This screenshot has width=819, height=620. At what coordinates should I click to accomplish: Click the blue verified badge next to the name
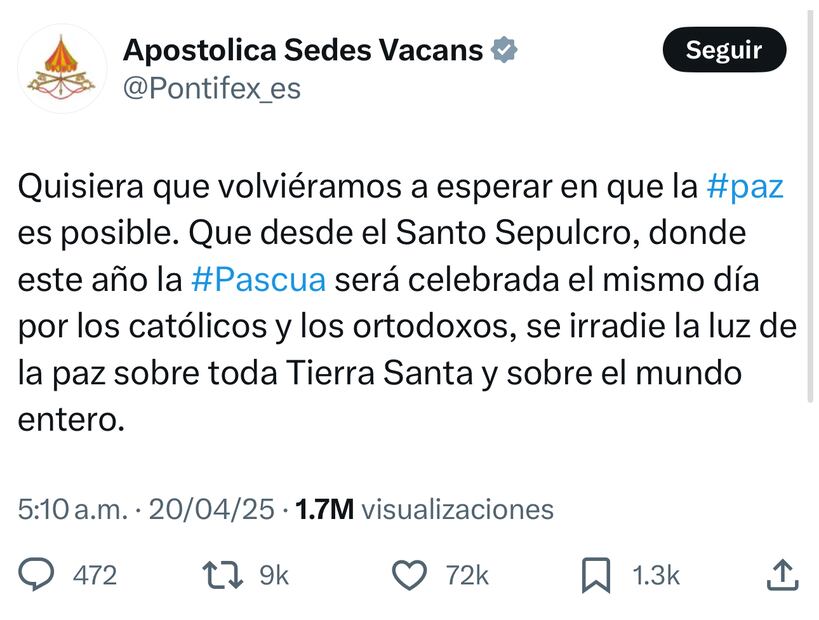[x=506, y=47]
